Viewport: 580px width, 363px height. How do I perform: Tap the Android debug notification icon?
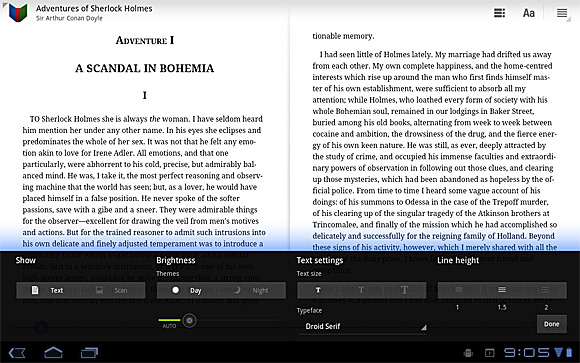click(468, 353)
